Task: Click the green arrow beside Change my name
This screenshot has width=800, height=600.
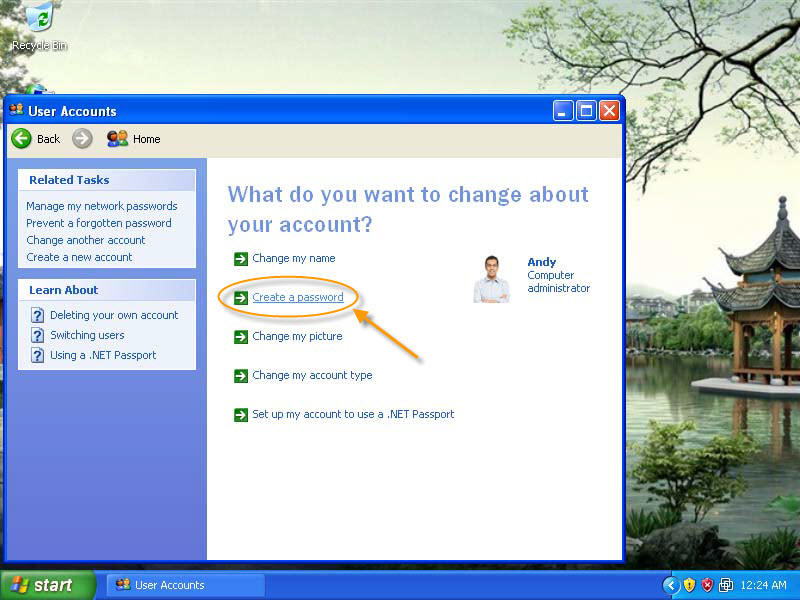Action: pos(241,259)
